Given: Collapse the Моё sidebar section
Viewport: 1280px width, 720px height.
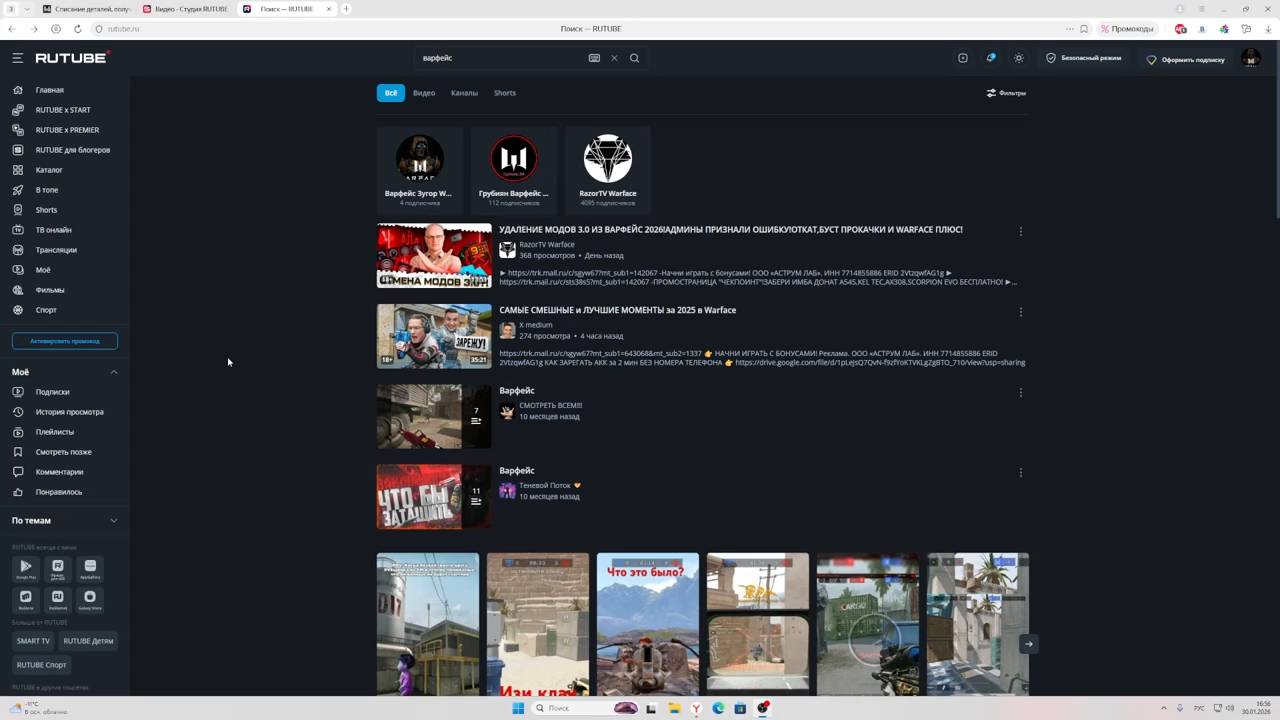Looking at the screenshot, I should [x=113, y=372].
